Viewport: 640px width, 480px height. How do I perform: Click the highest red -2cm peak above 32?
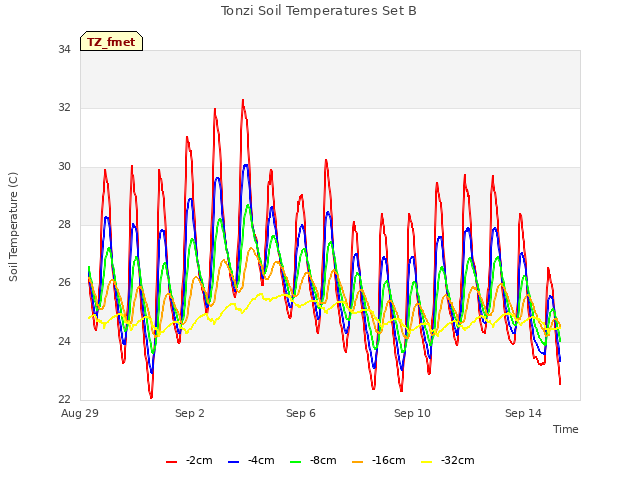tap(243, 100)
